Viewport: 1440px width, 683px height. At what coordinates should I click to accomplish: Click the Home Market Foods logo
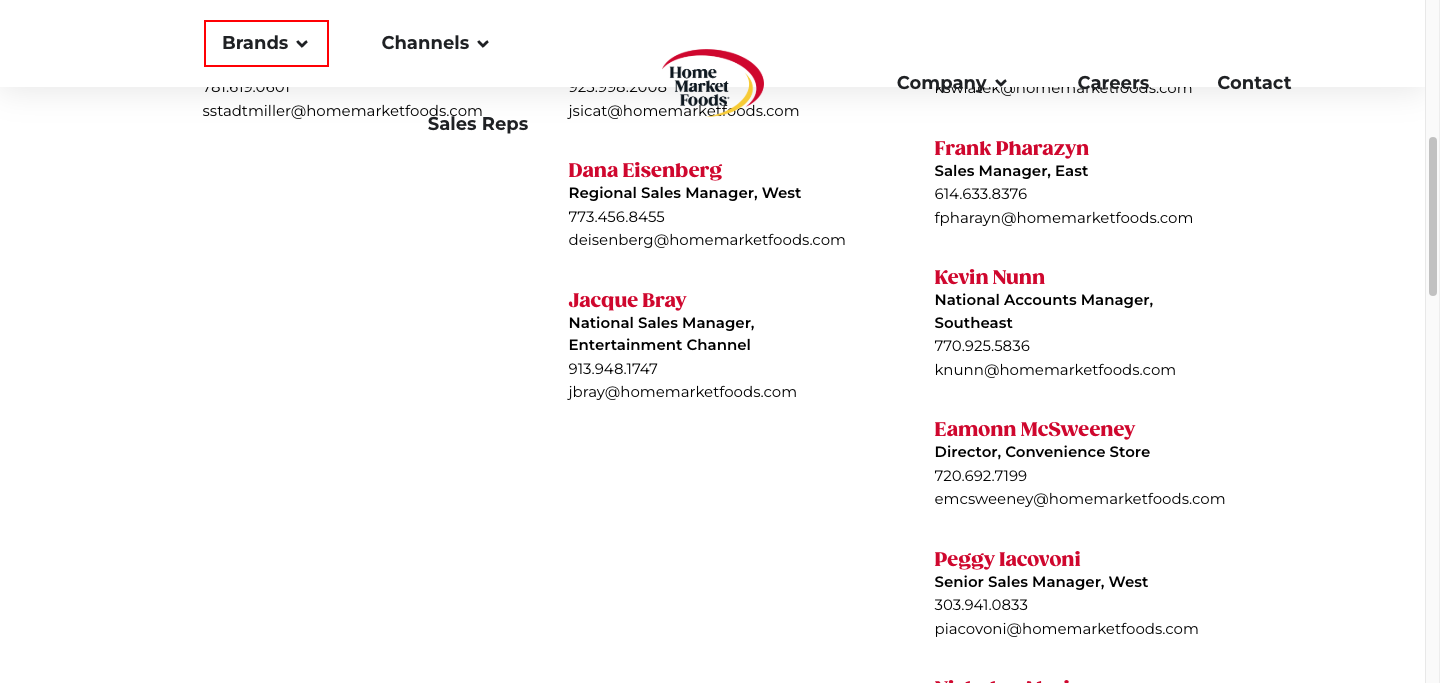(x=712, y=83)
